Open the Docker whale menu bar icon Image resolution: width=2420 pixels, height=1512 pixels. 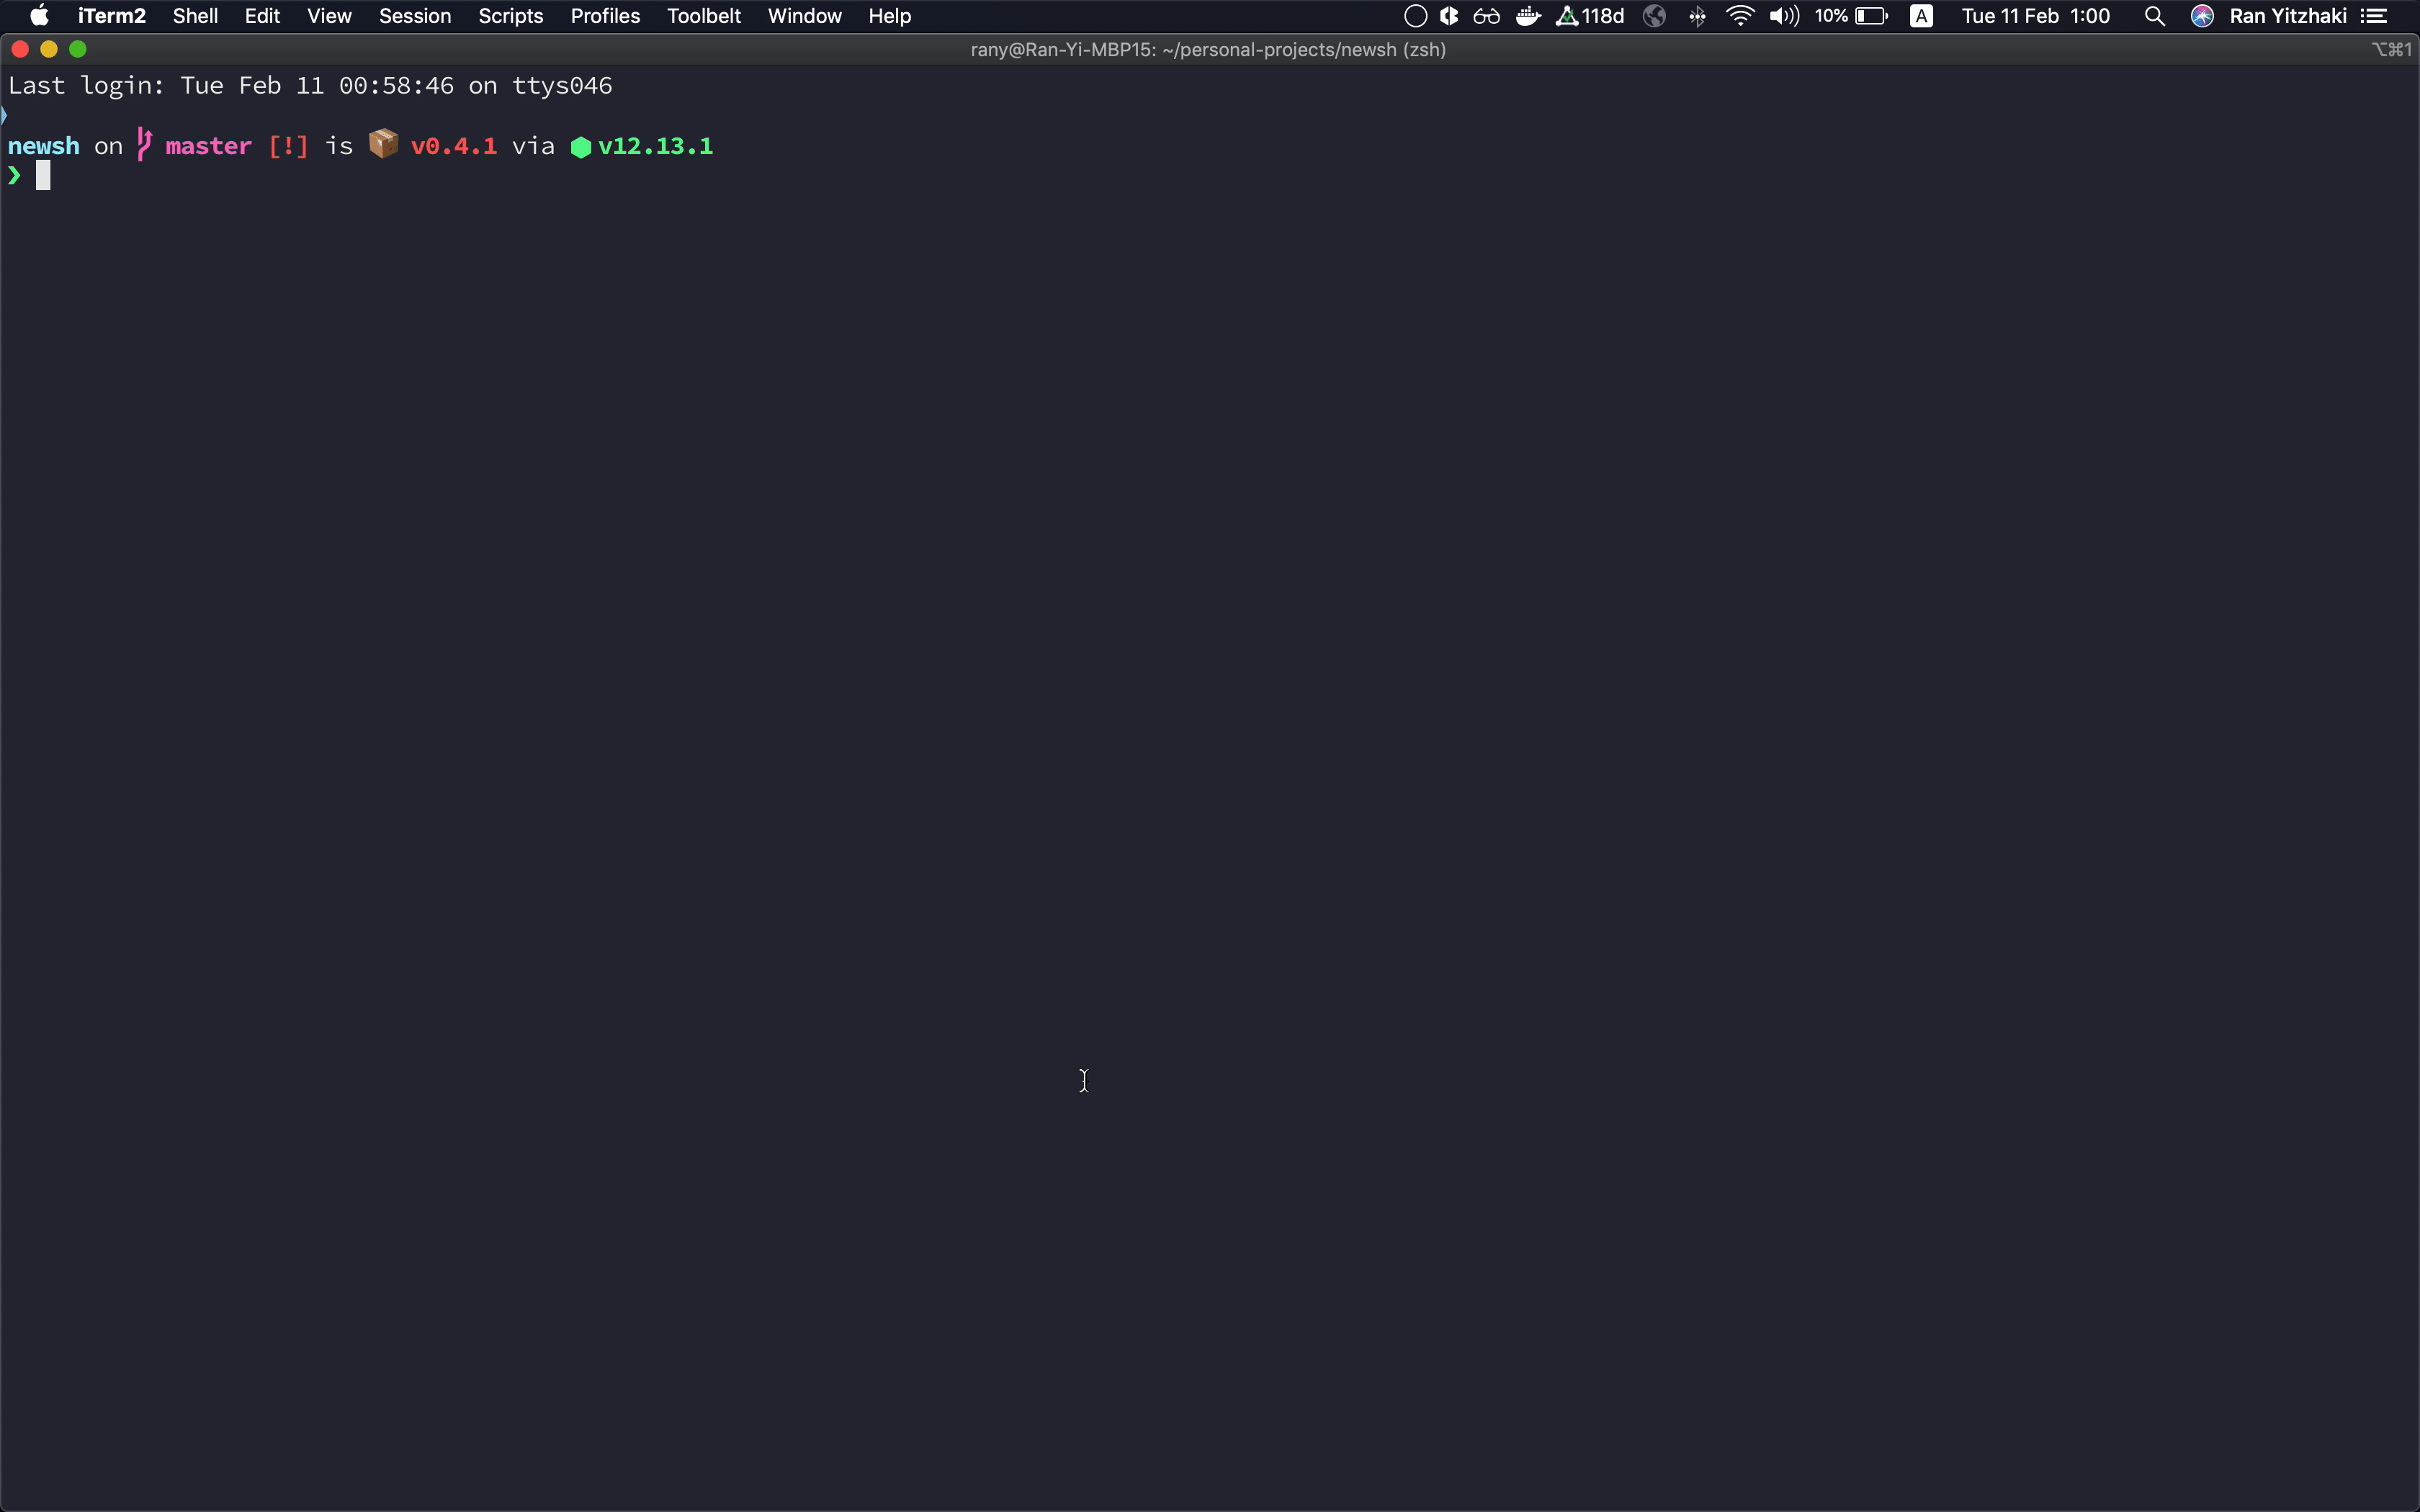(x=1527, y=16)
